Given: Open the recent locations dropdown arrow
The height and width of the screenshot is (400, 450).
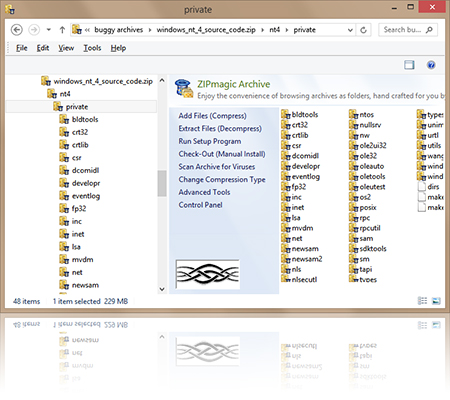Looking at the screenshot, I should (49, 30).
